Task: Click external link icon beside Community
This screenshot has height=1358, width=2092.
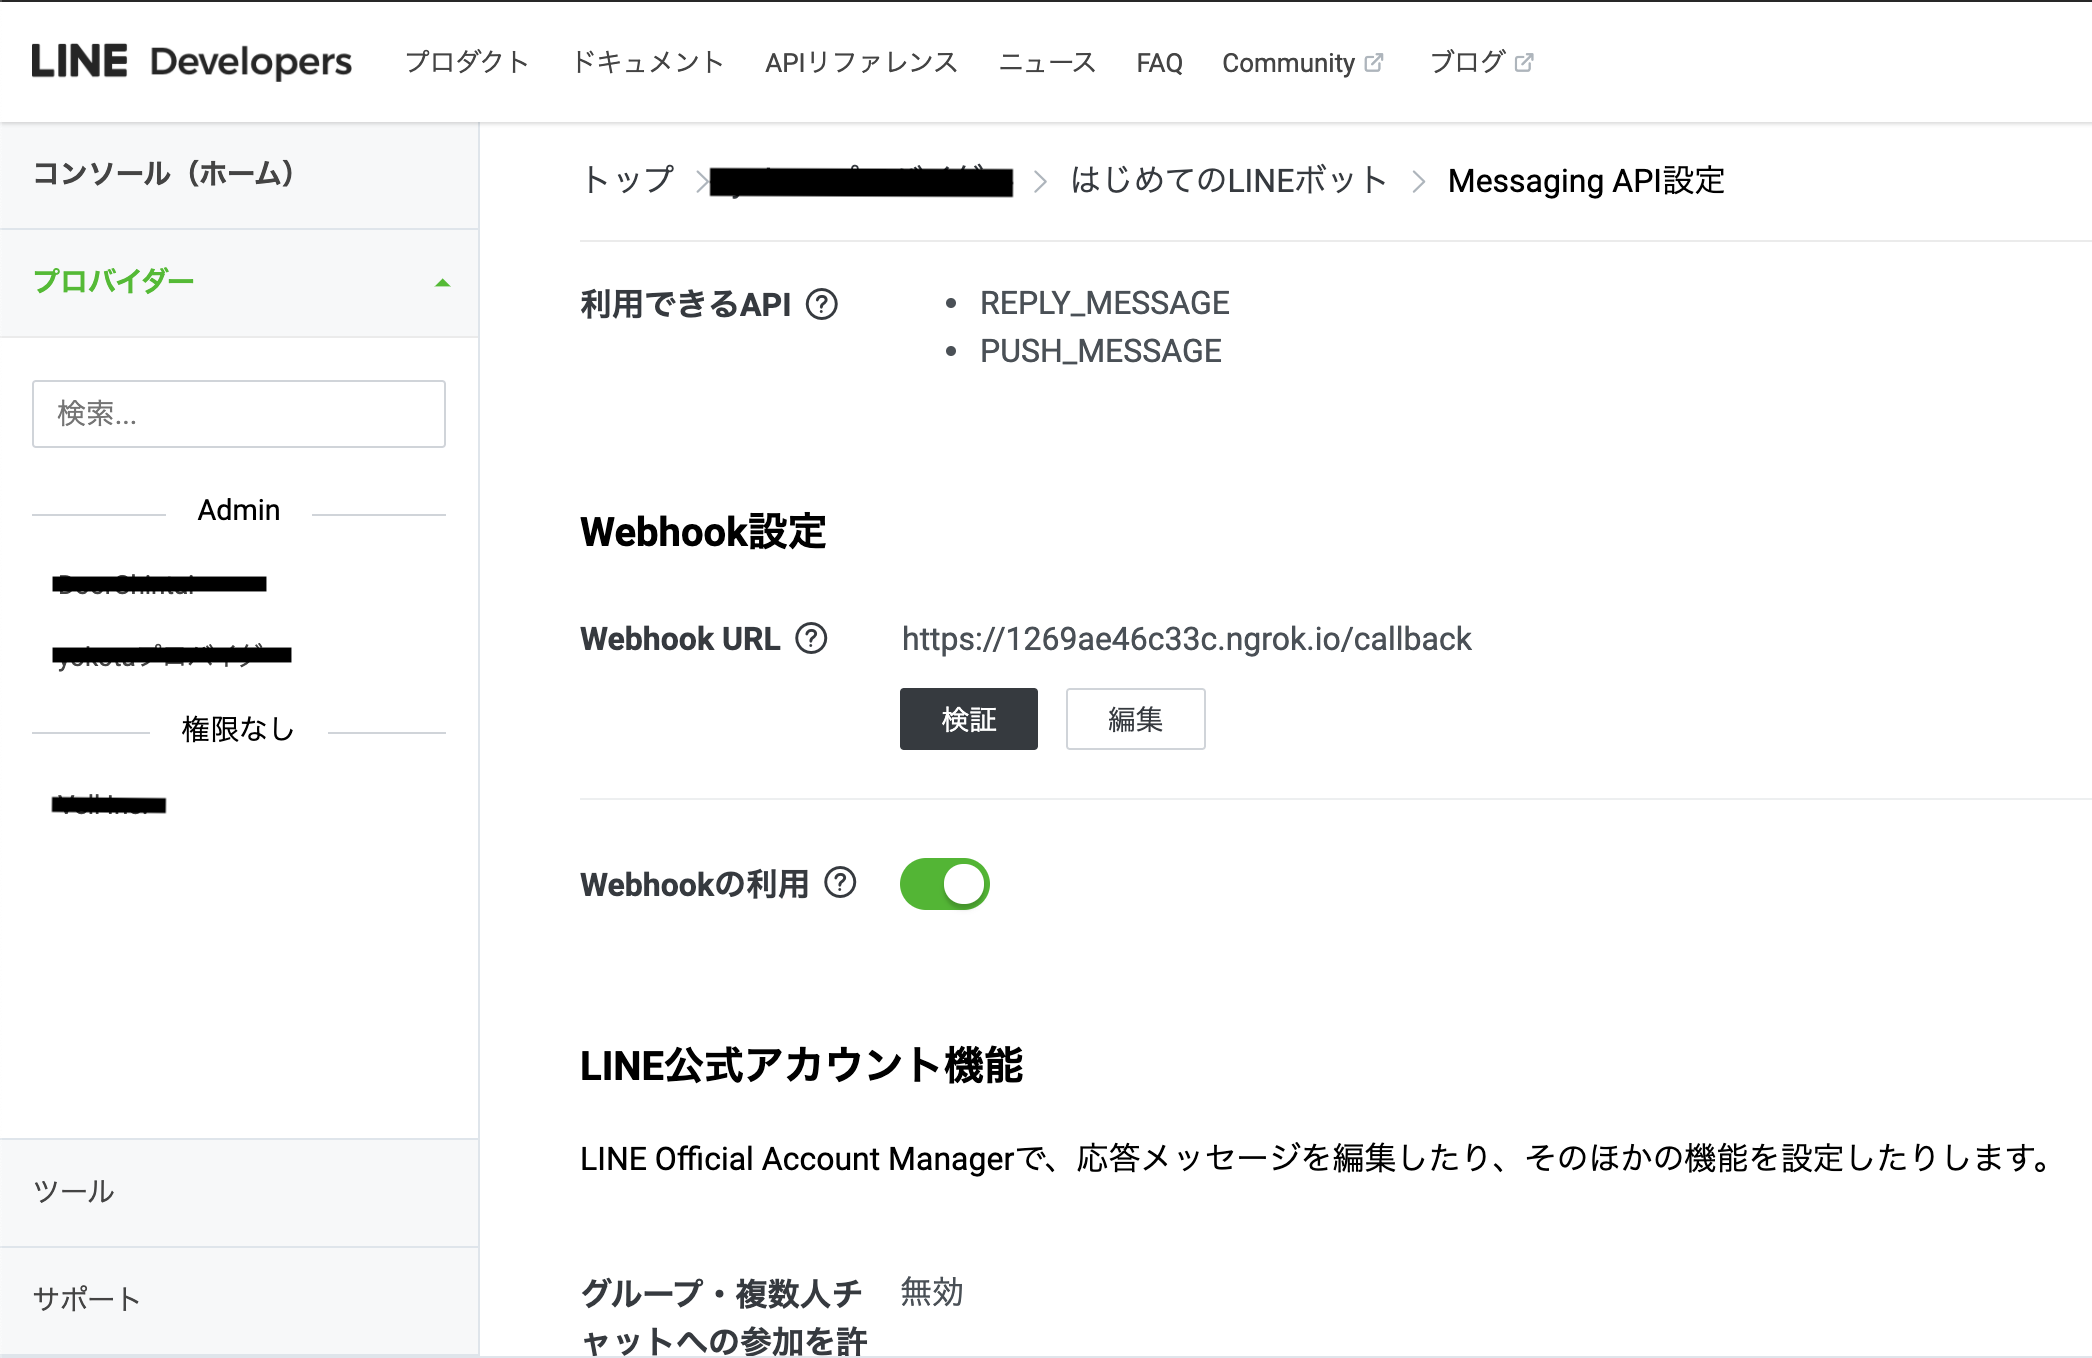Action: tap(1374, 62)
